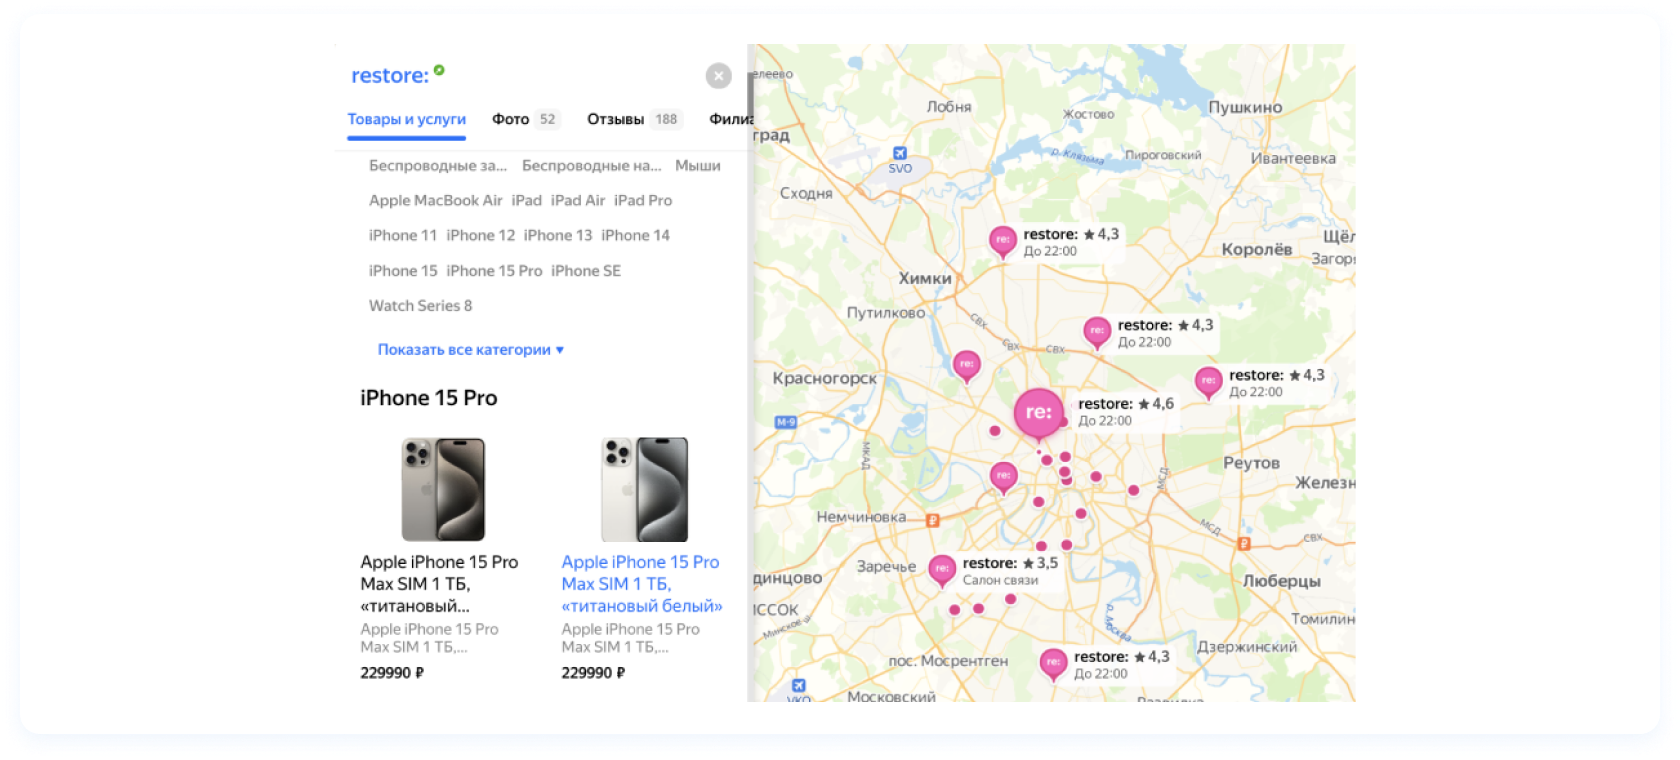Choose the iPad Pro category
Screen dimensions: 1680x760
coord(643,200)
